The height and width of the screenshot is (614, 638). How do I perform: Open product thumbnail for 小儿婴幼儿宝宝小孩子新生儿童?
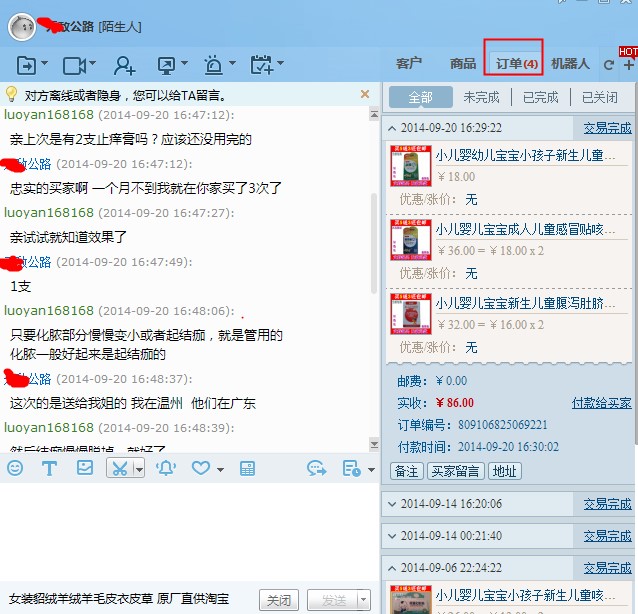click(x=411, y=166)
